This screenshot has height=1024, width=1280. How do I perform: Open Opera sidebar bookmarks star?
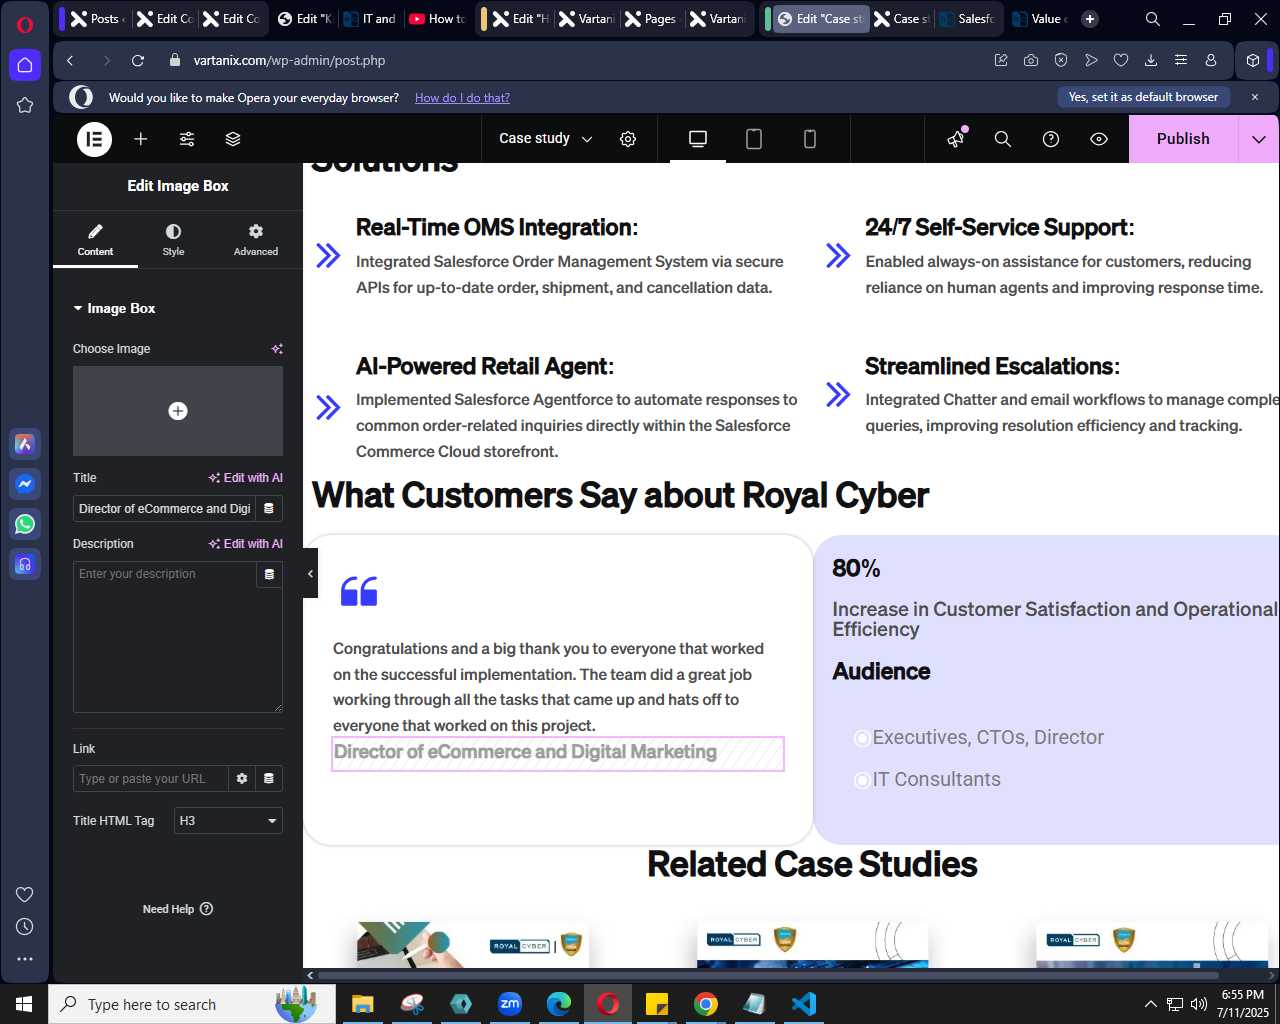click(x=25, y=105)
